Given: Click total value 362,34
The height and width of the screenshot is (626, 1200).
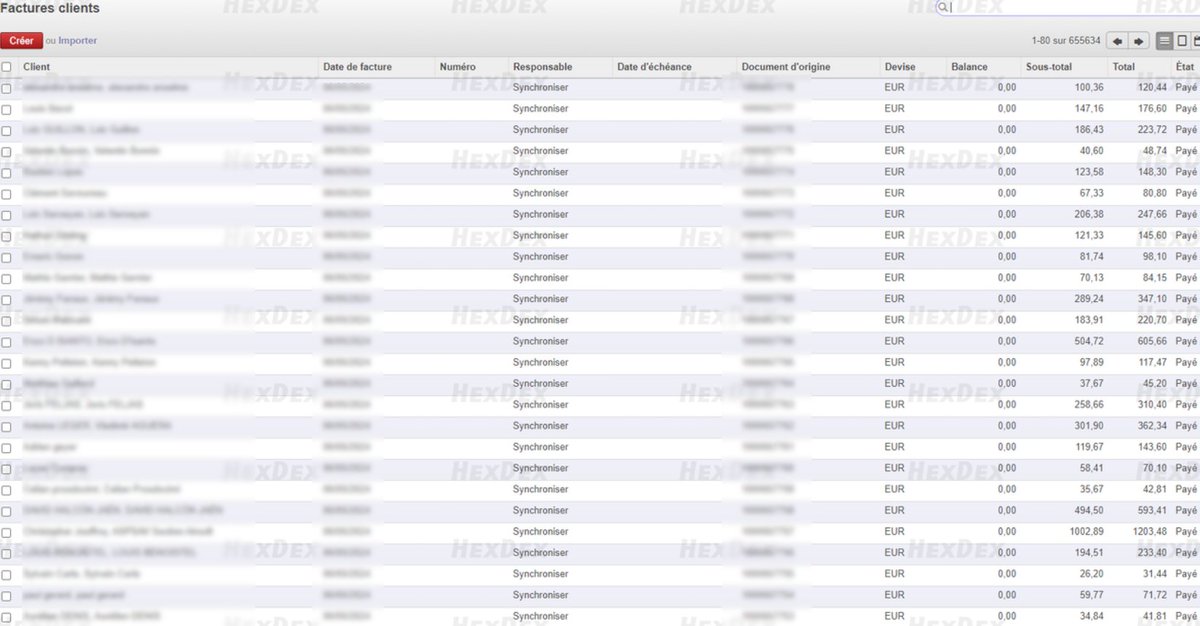Looking at the screenshot, I should tap(1151, 426).
